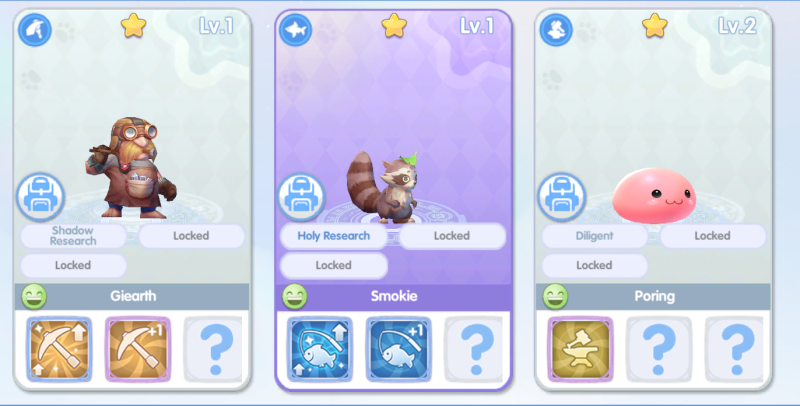
Task: Click Smokie's unknown question mark skill slot
Action: [x=476, y=349]
